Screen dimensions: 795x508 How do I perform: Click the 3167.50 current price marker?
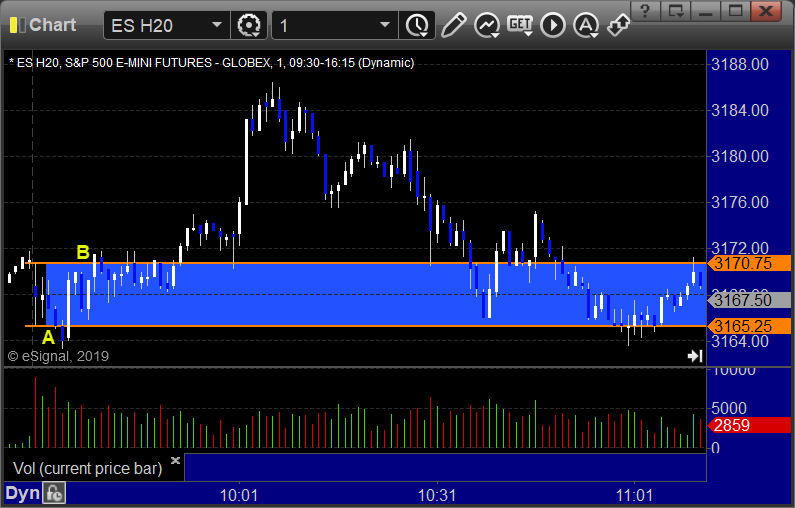[749, 300]
